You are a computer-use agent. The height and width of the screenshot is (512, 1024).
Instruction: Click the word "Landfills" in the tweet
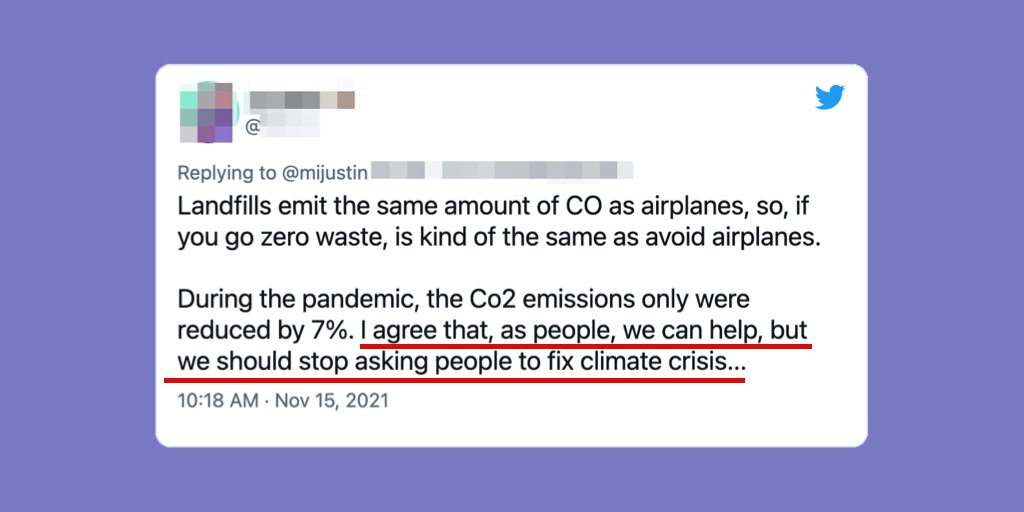pos(222,208)
